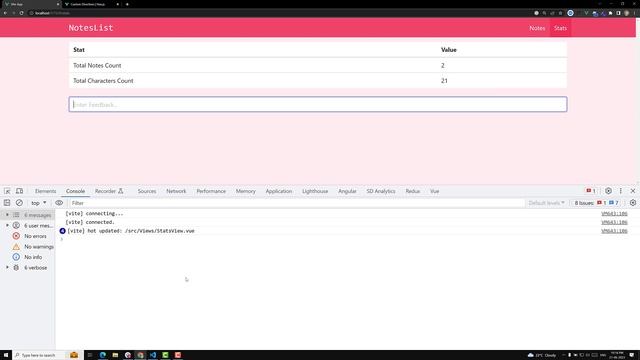Open Visual Studio Code from taskbar
Screen dimensions: 640x360
click(153, 355)
